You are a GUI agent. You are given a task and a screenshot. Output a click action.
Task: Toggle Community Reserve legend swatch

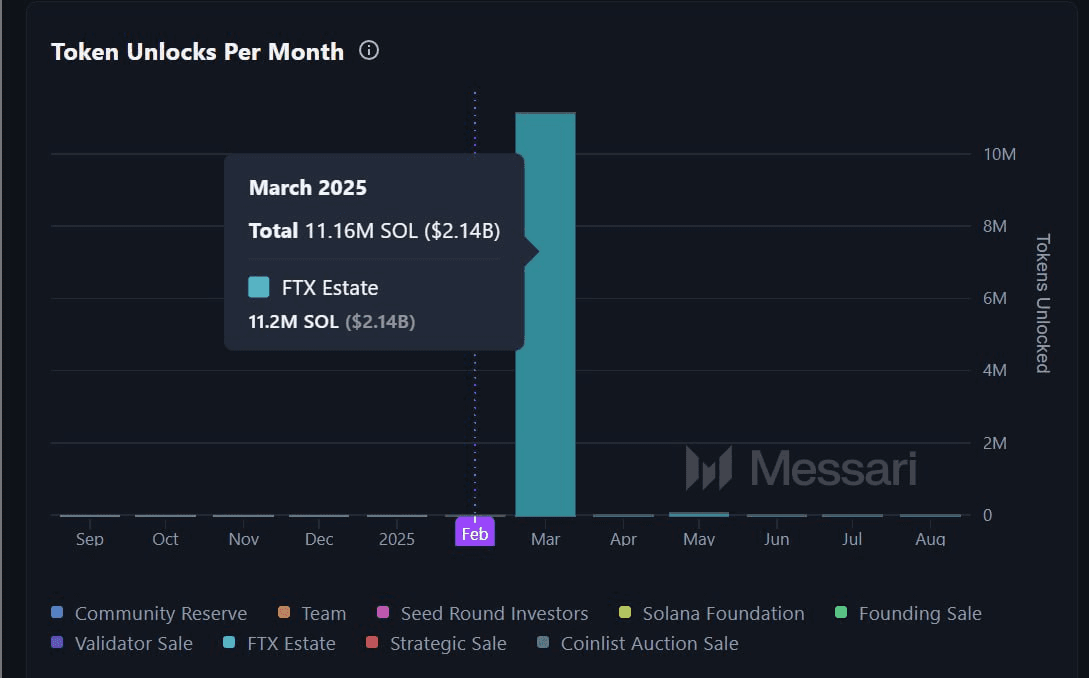point(57,612)
